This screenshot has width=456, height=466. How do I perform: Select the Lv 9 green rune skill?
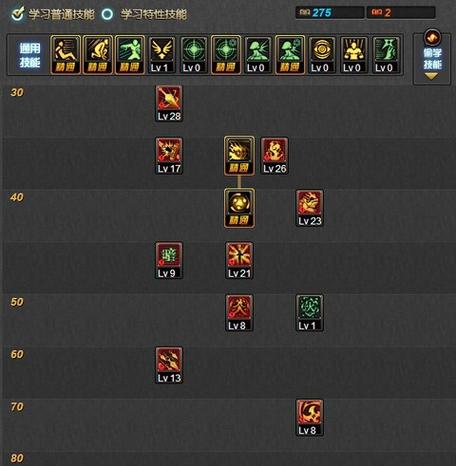(x=169, y=260)
